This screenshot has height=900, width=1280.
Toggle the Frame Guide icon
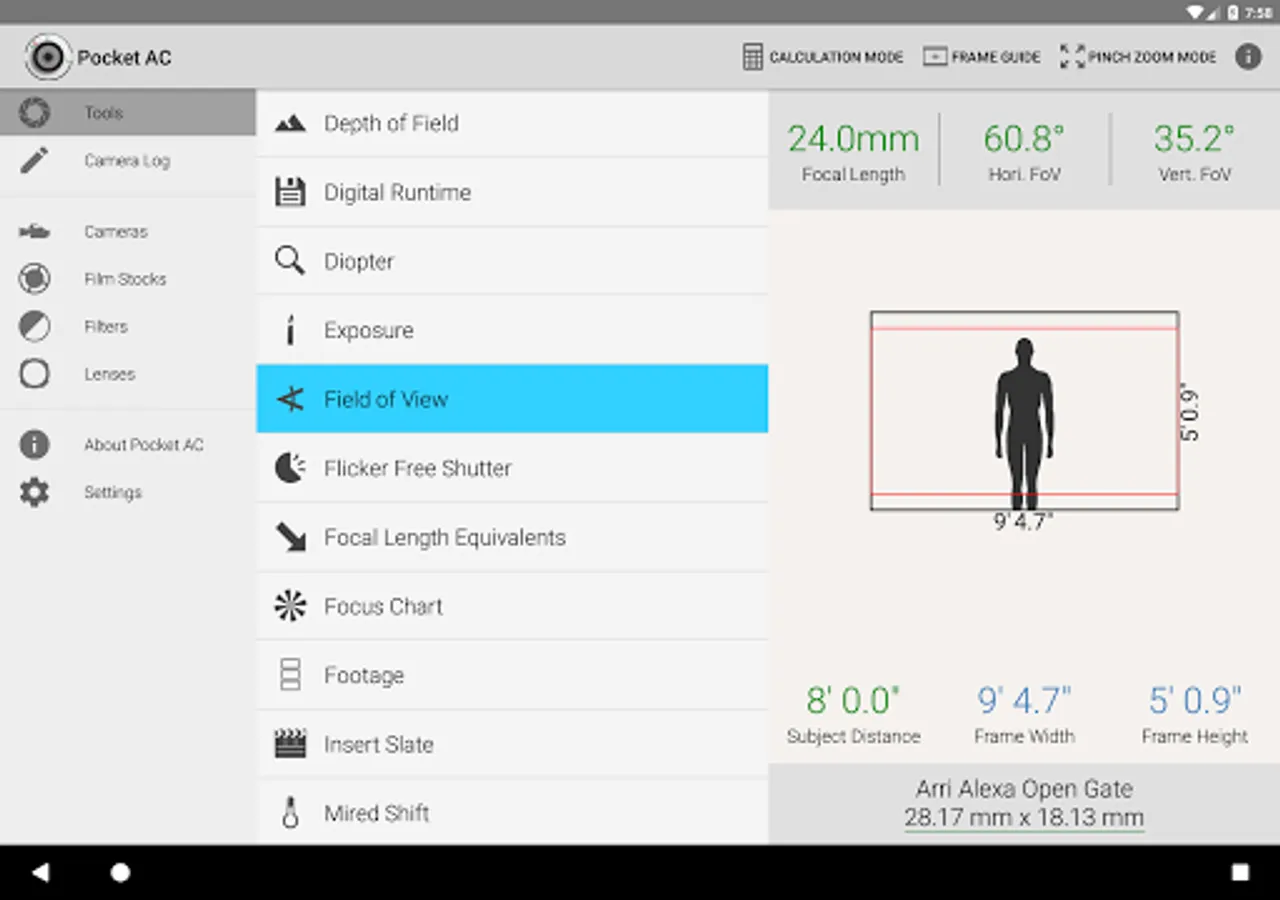pos(935,57)
